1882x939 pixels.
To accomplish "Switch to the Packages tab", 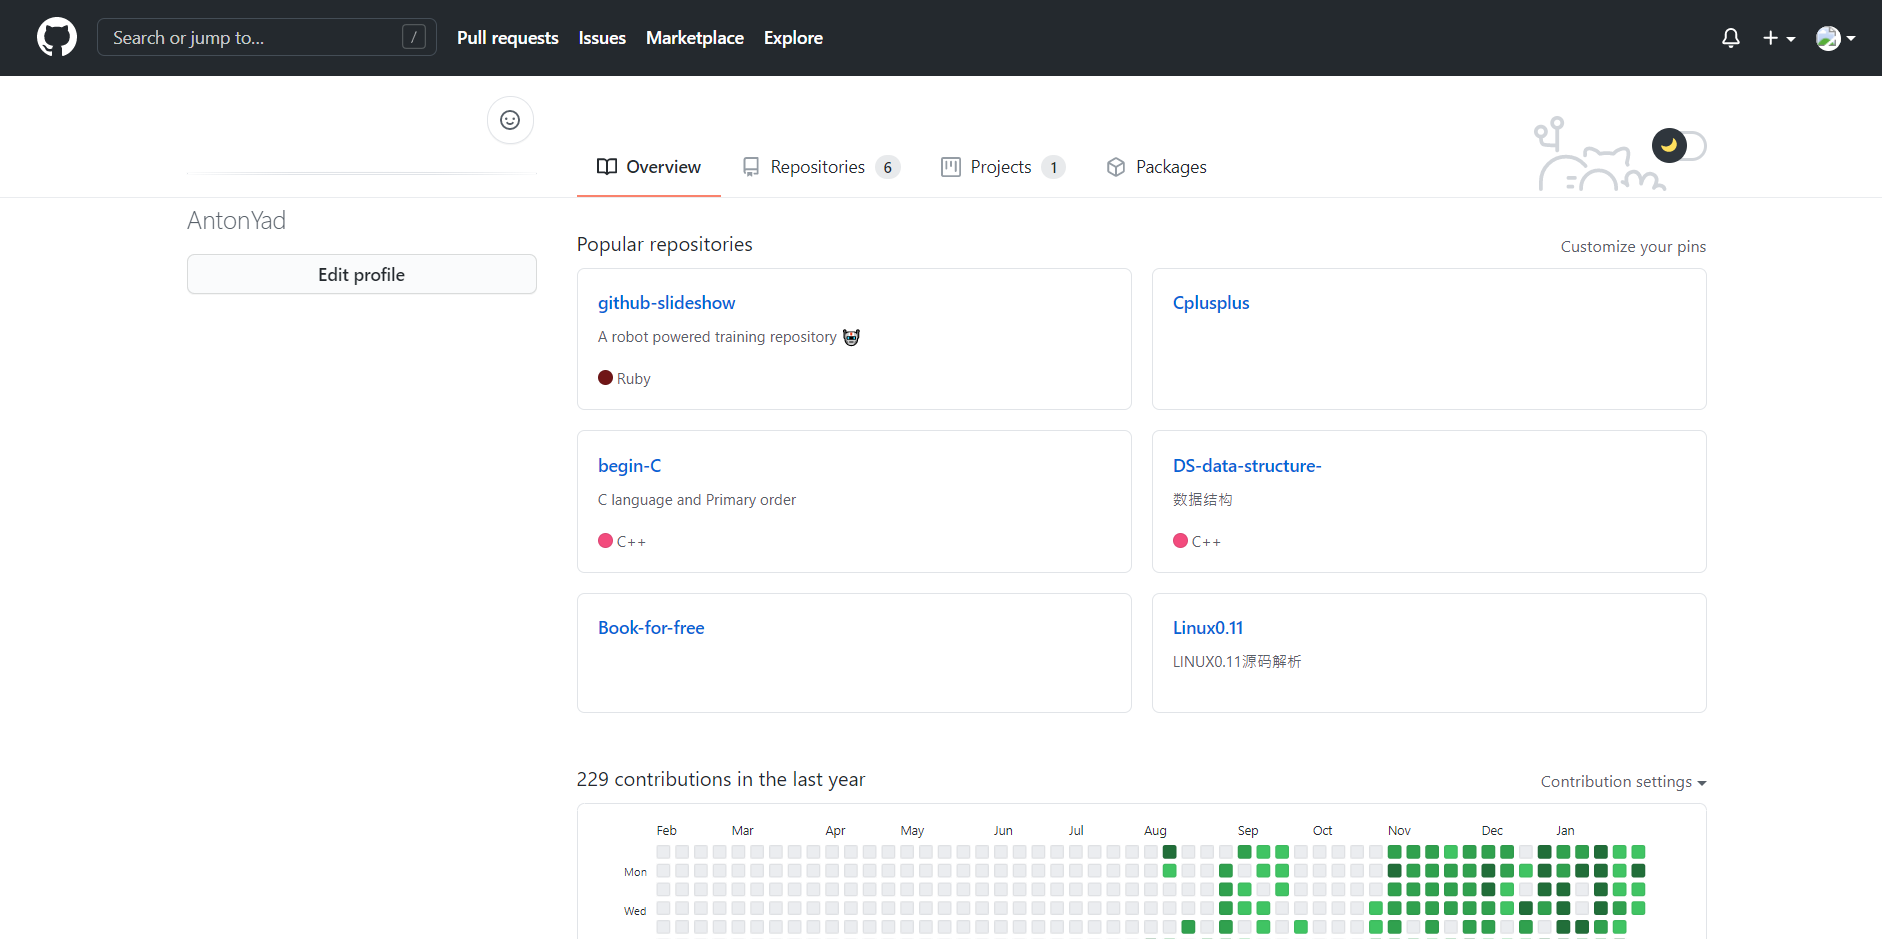I will pos(1157,167).
